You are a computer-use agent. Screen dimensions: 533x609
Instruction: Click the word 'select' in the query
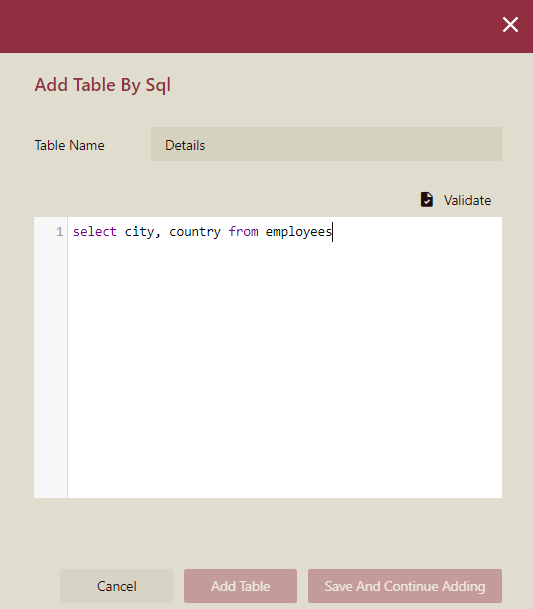point(95,232)
